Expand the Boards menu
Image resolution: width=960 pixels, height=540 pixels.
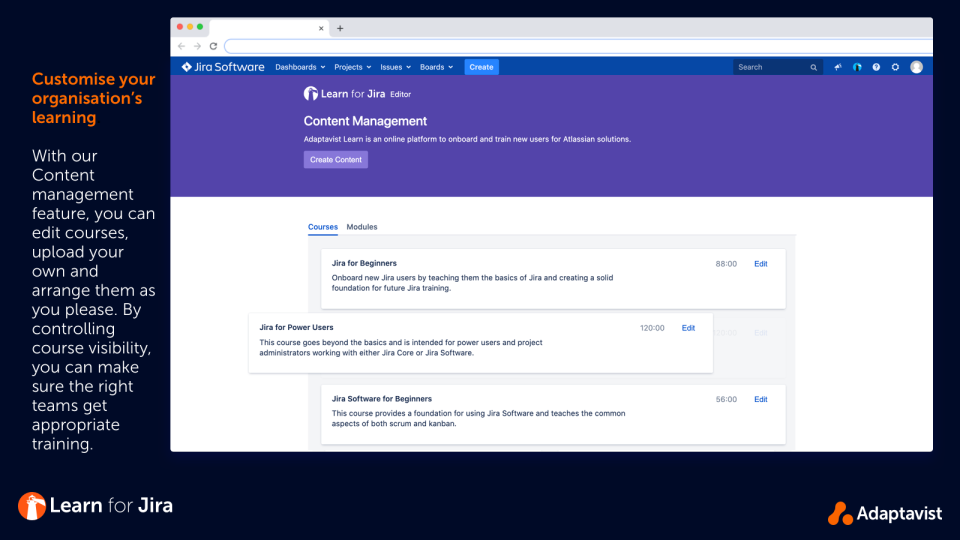click(437, 67)
